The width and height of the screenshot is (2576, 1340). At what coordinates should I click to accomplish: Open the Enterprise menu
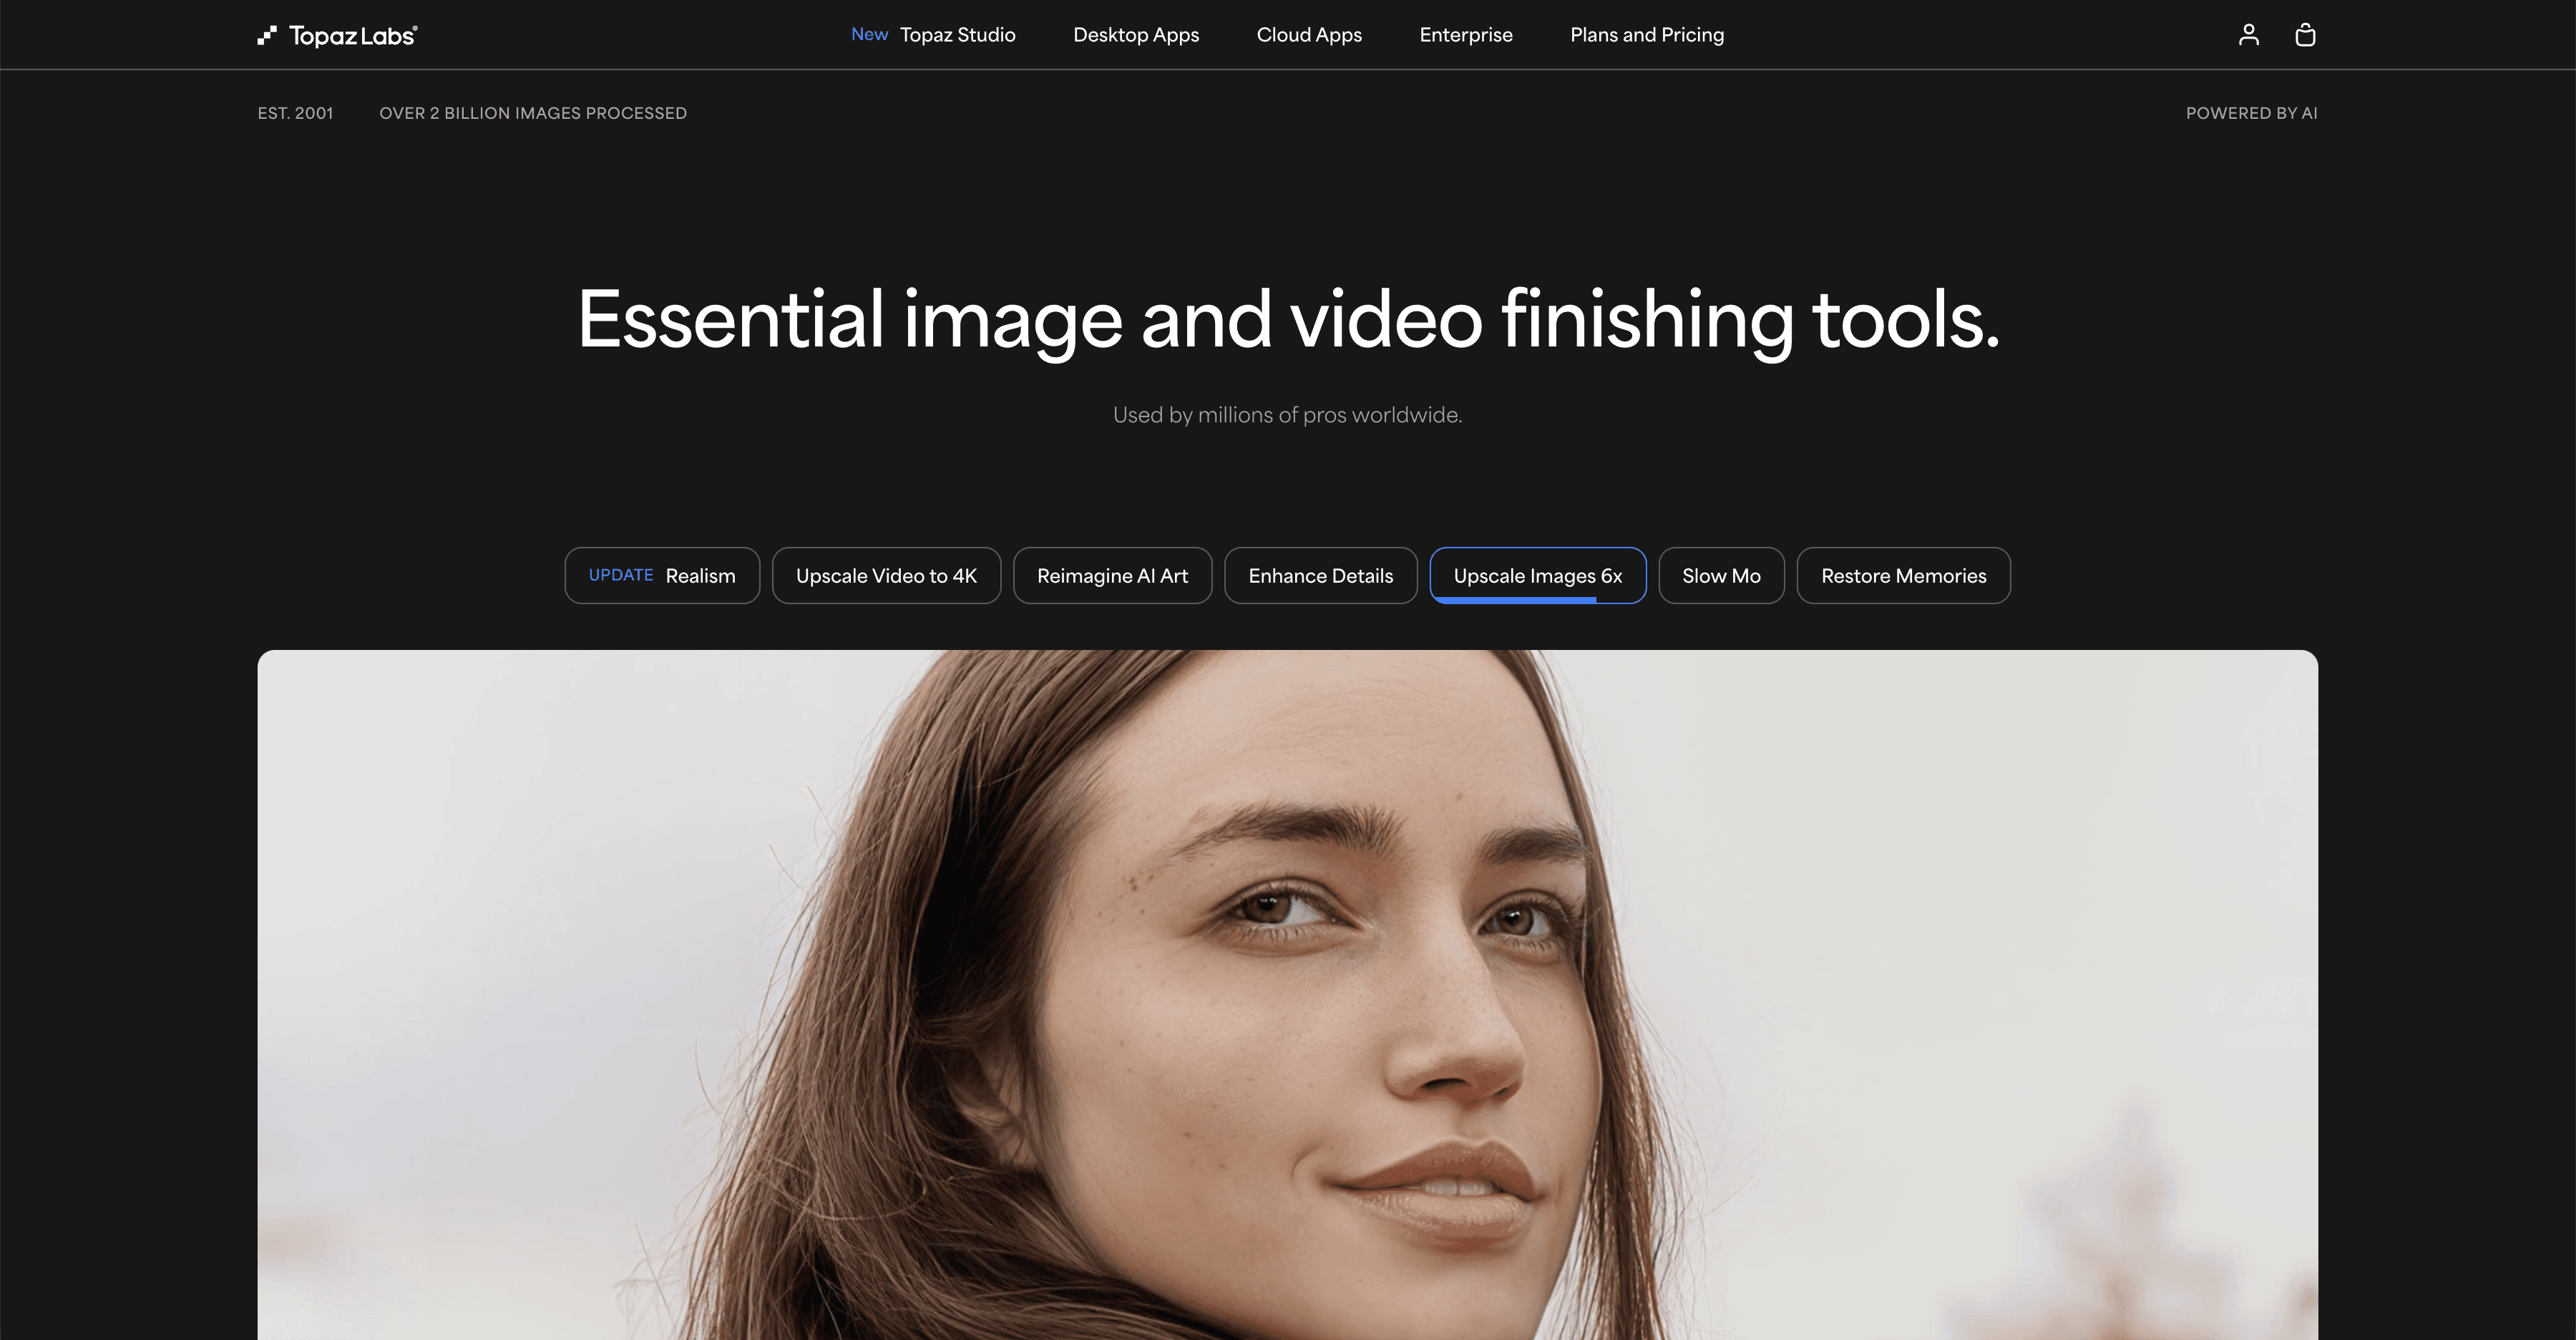click(x=1465, y=35)
